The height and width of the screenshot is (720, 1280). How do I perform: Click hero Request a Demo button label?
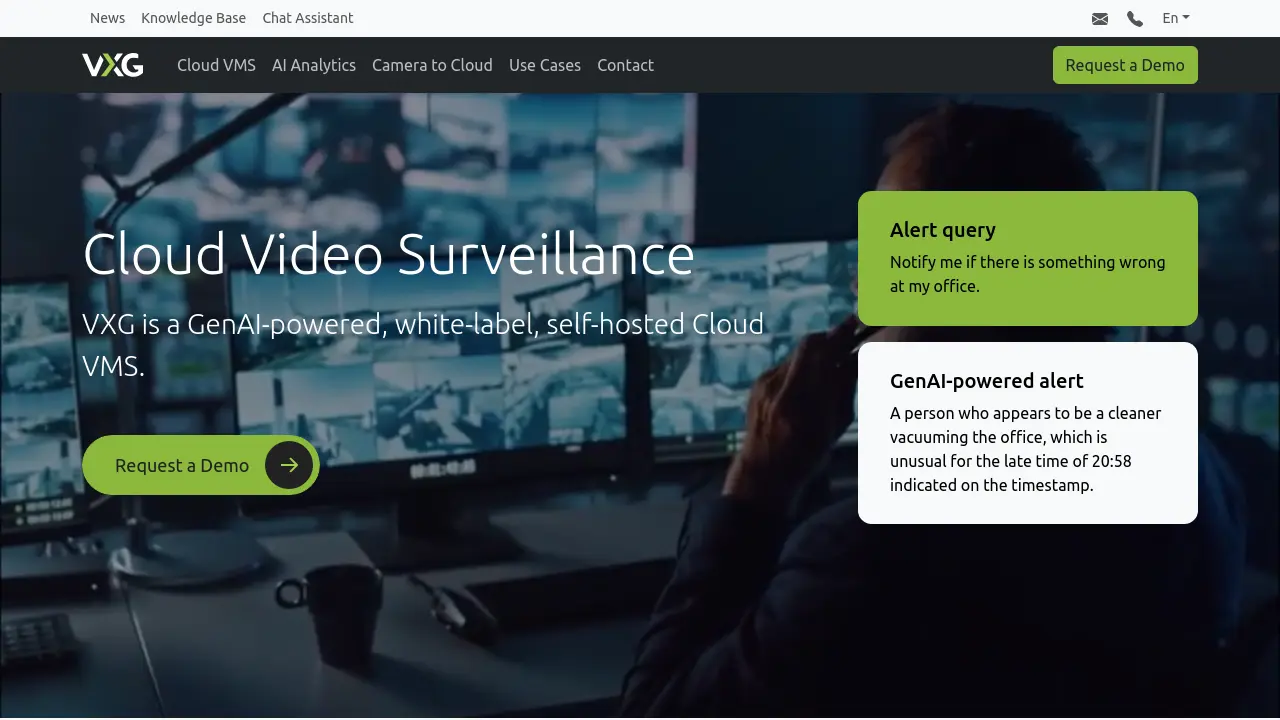[182, 465]
